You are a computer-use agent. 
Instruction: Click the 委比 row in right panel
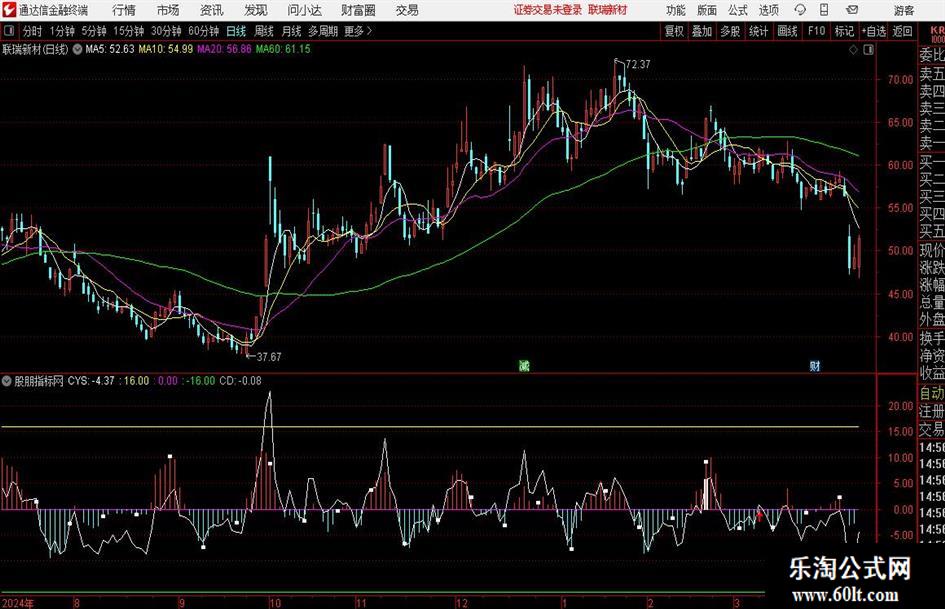point(932,55)
